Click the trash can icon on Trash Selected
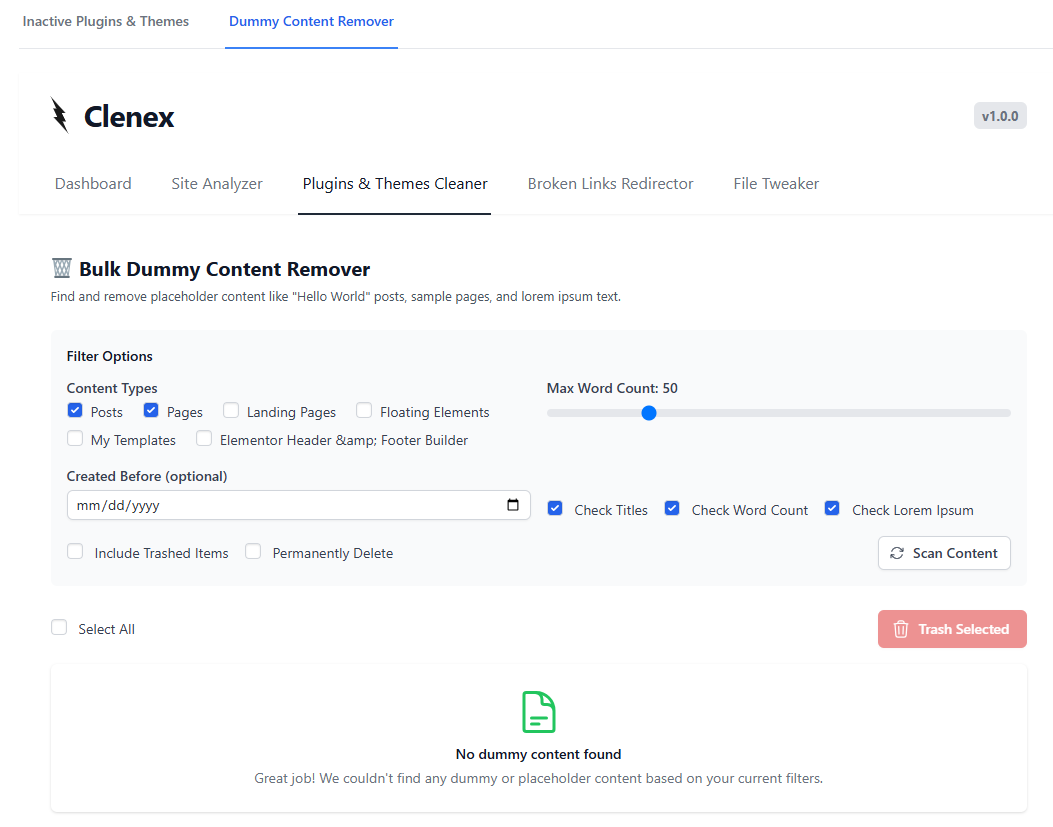Screen dimensions: 1053x827 tap(901, 629)
